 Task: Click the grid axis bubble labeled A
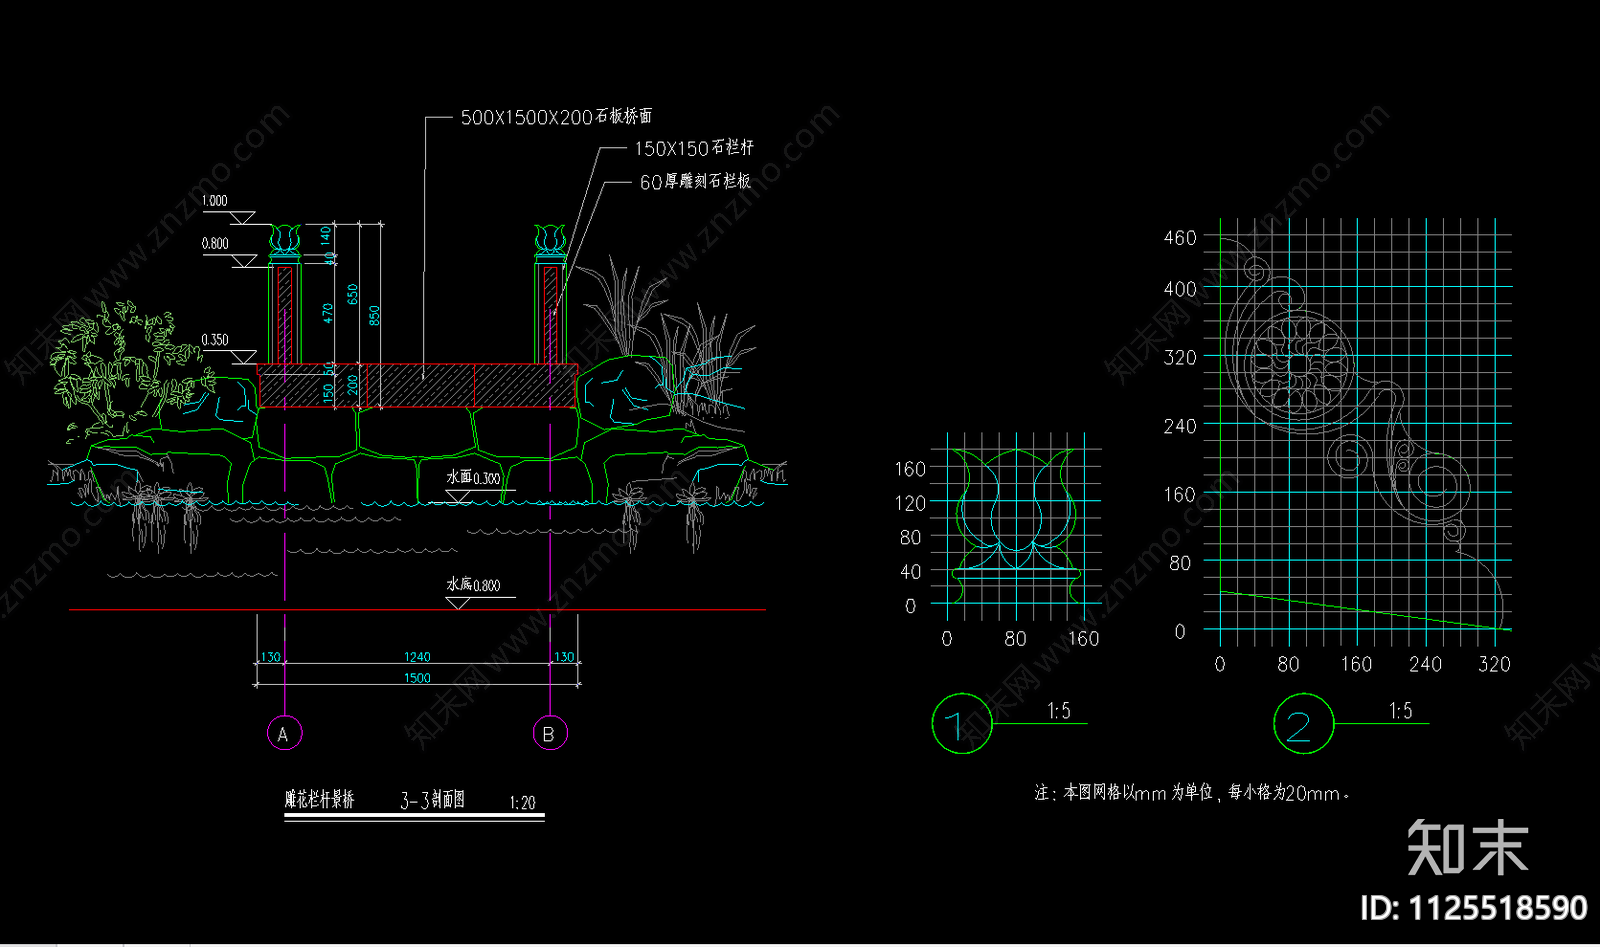[284, 733]
